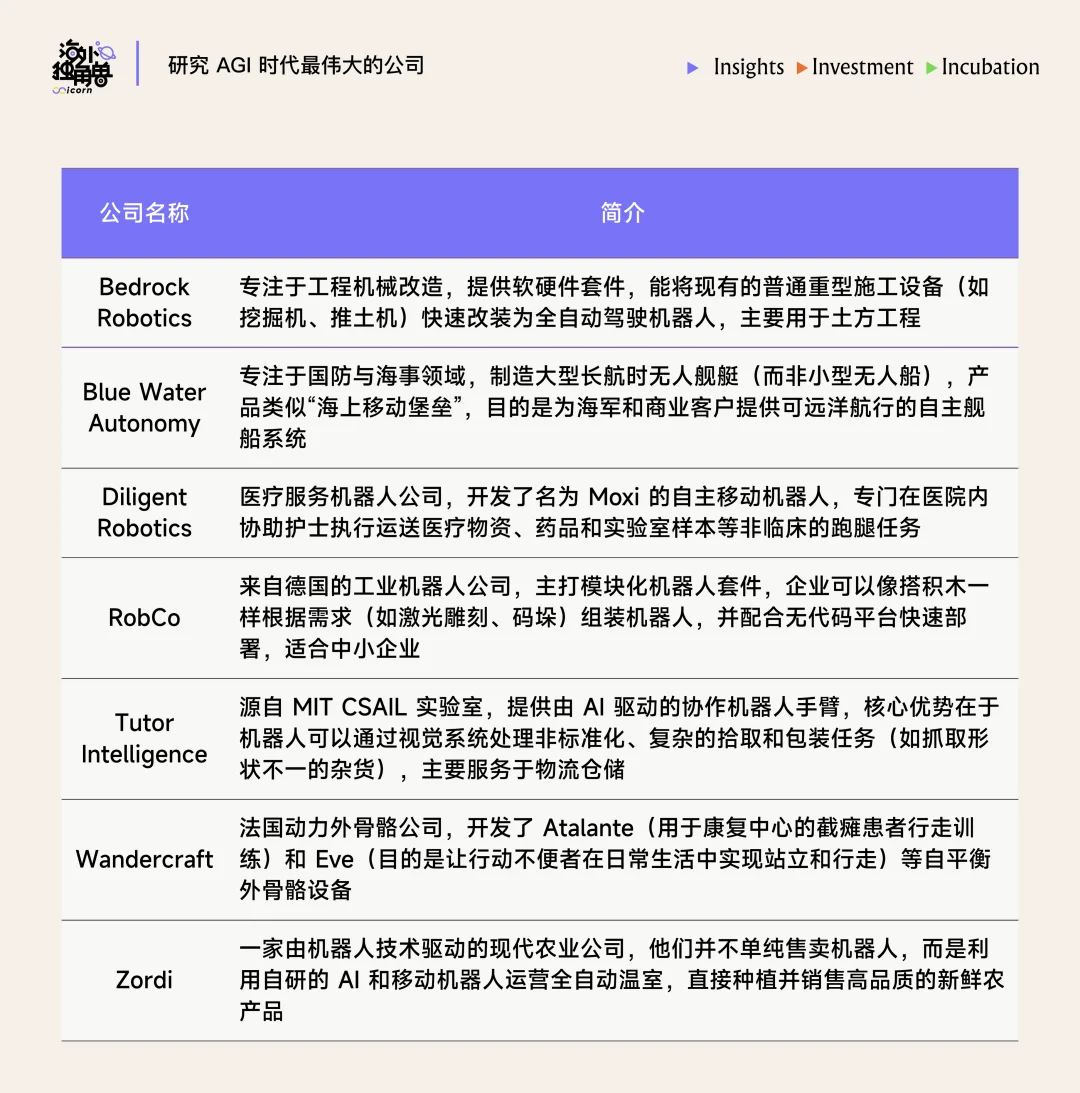Select the unicorn wordmark under the logo
The height and width of the screenshot is (1093, 1080).
tap(73, 90)
